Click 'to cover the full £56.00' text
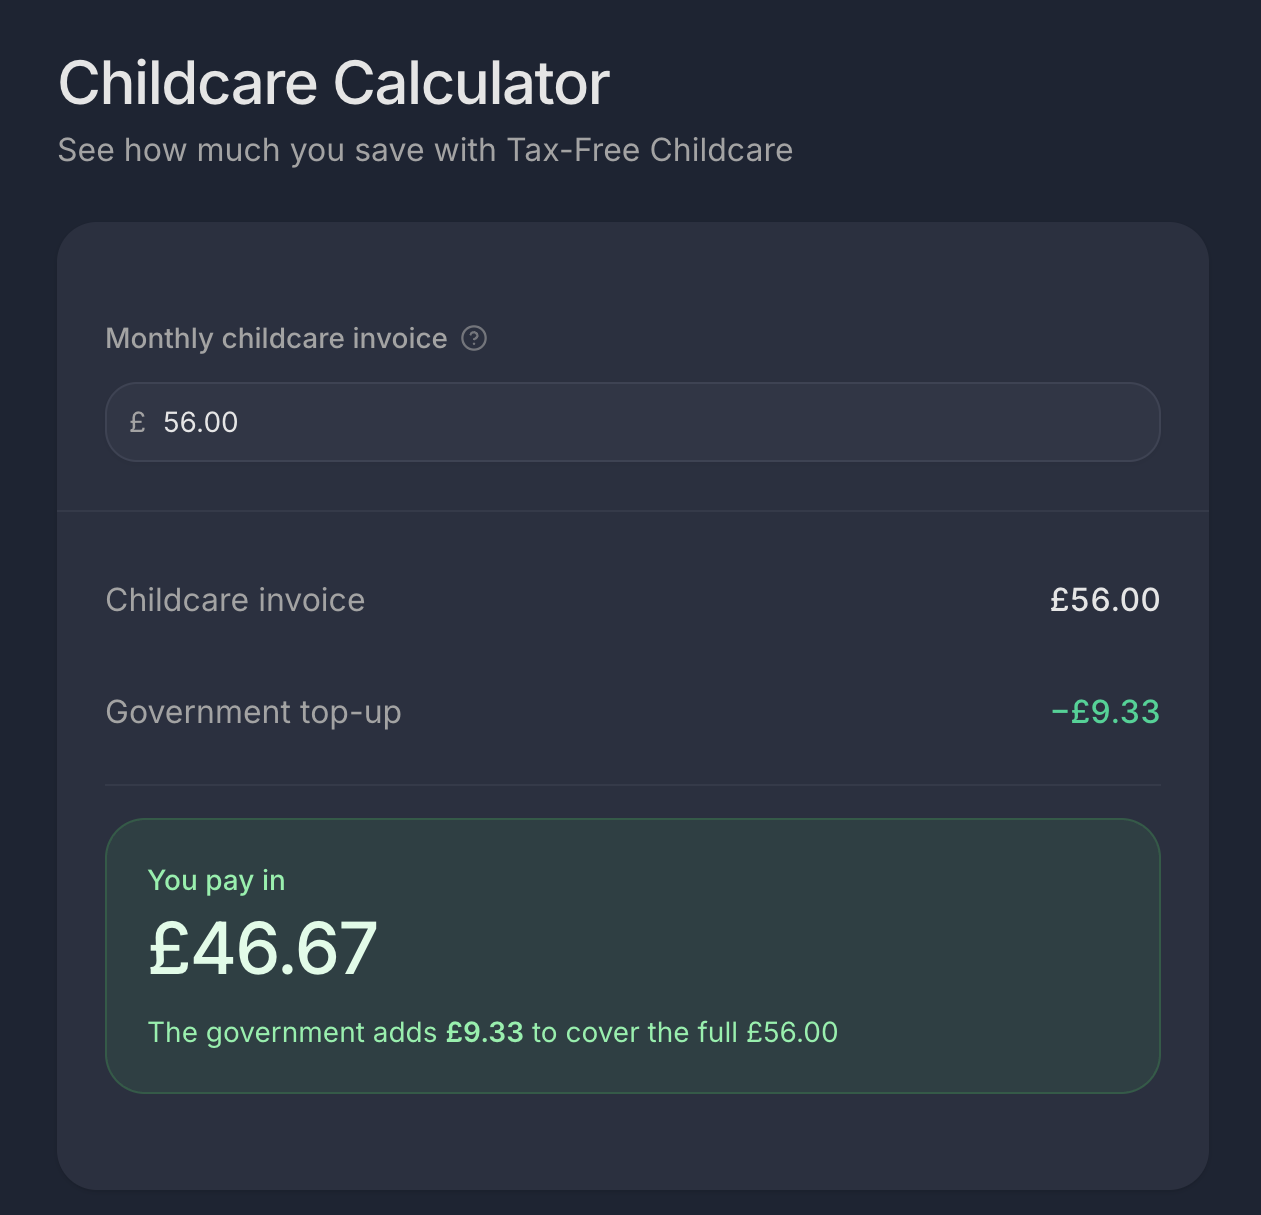Viewport: 1261px width, 1215px height. 685,1032
